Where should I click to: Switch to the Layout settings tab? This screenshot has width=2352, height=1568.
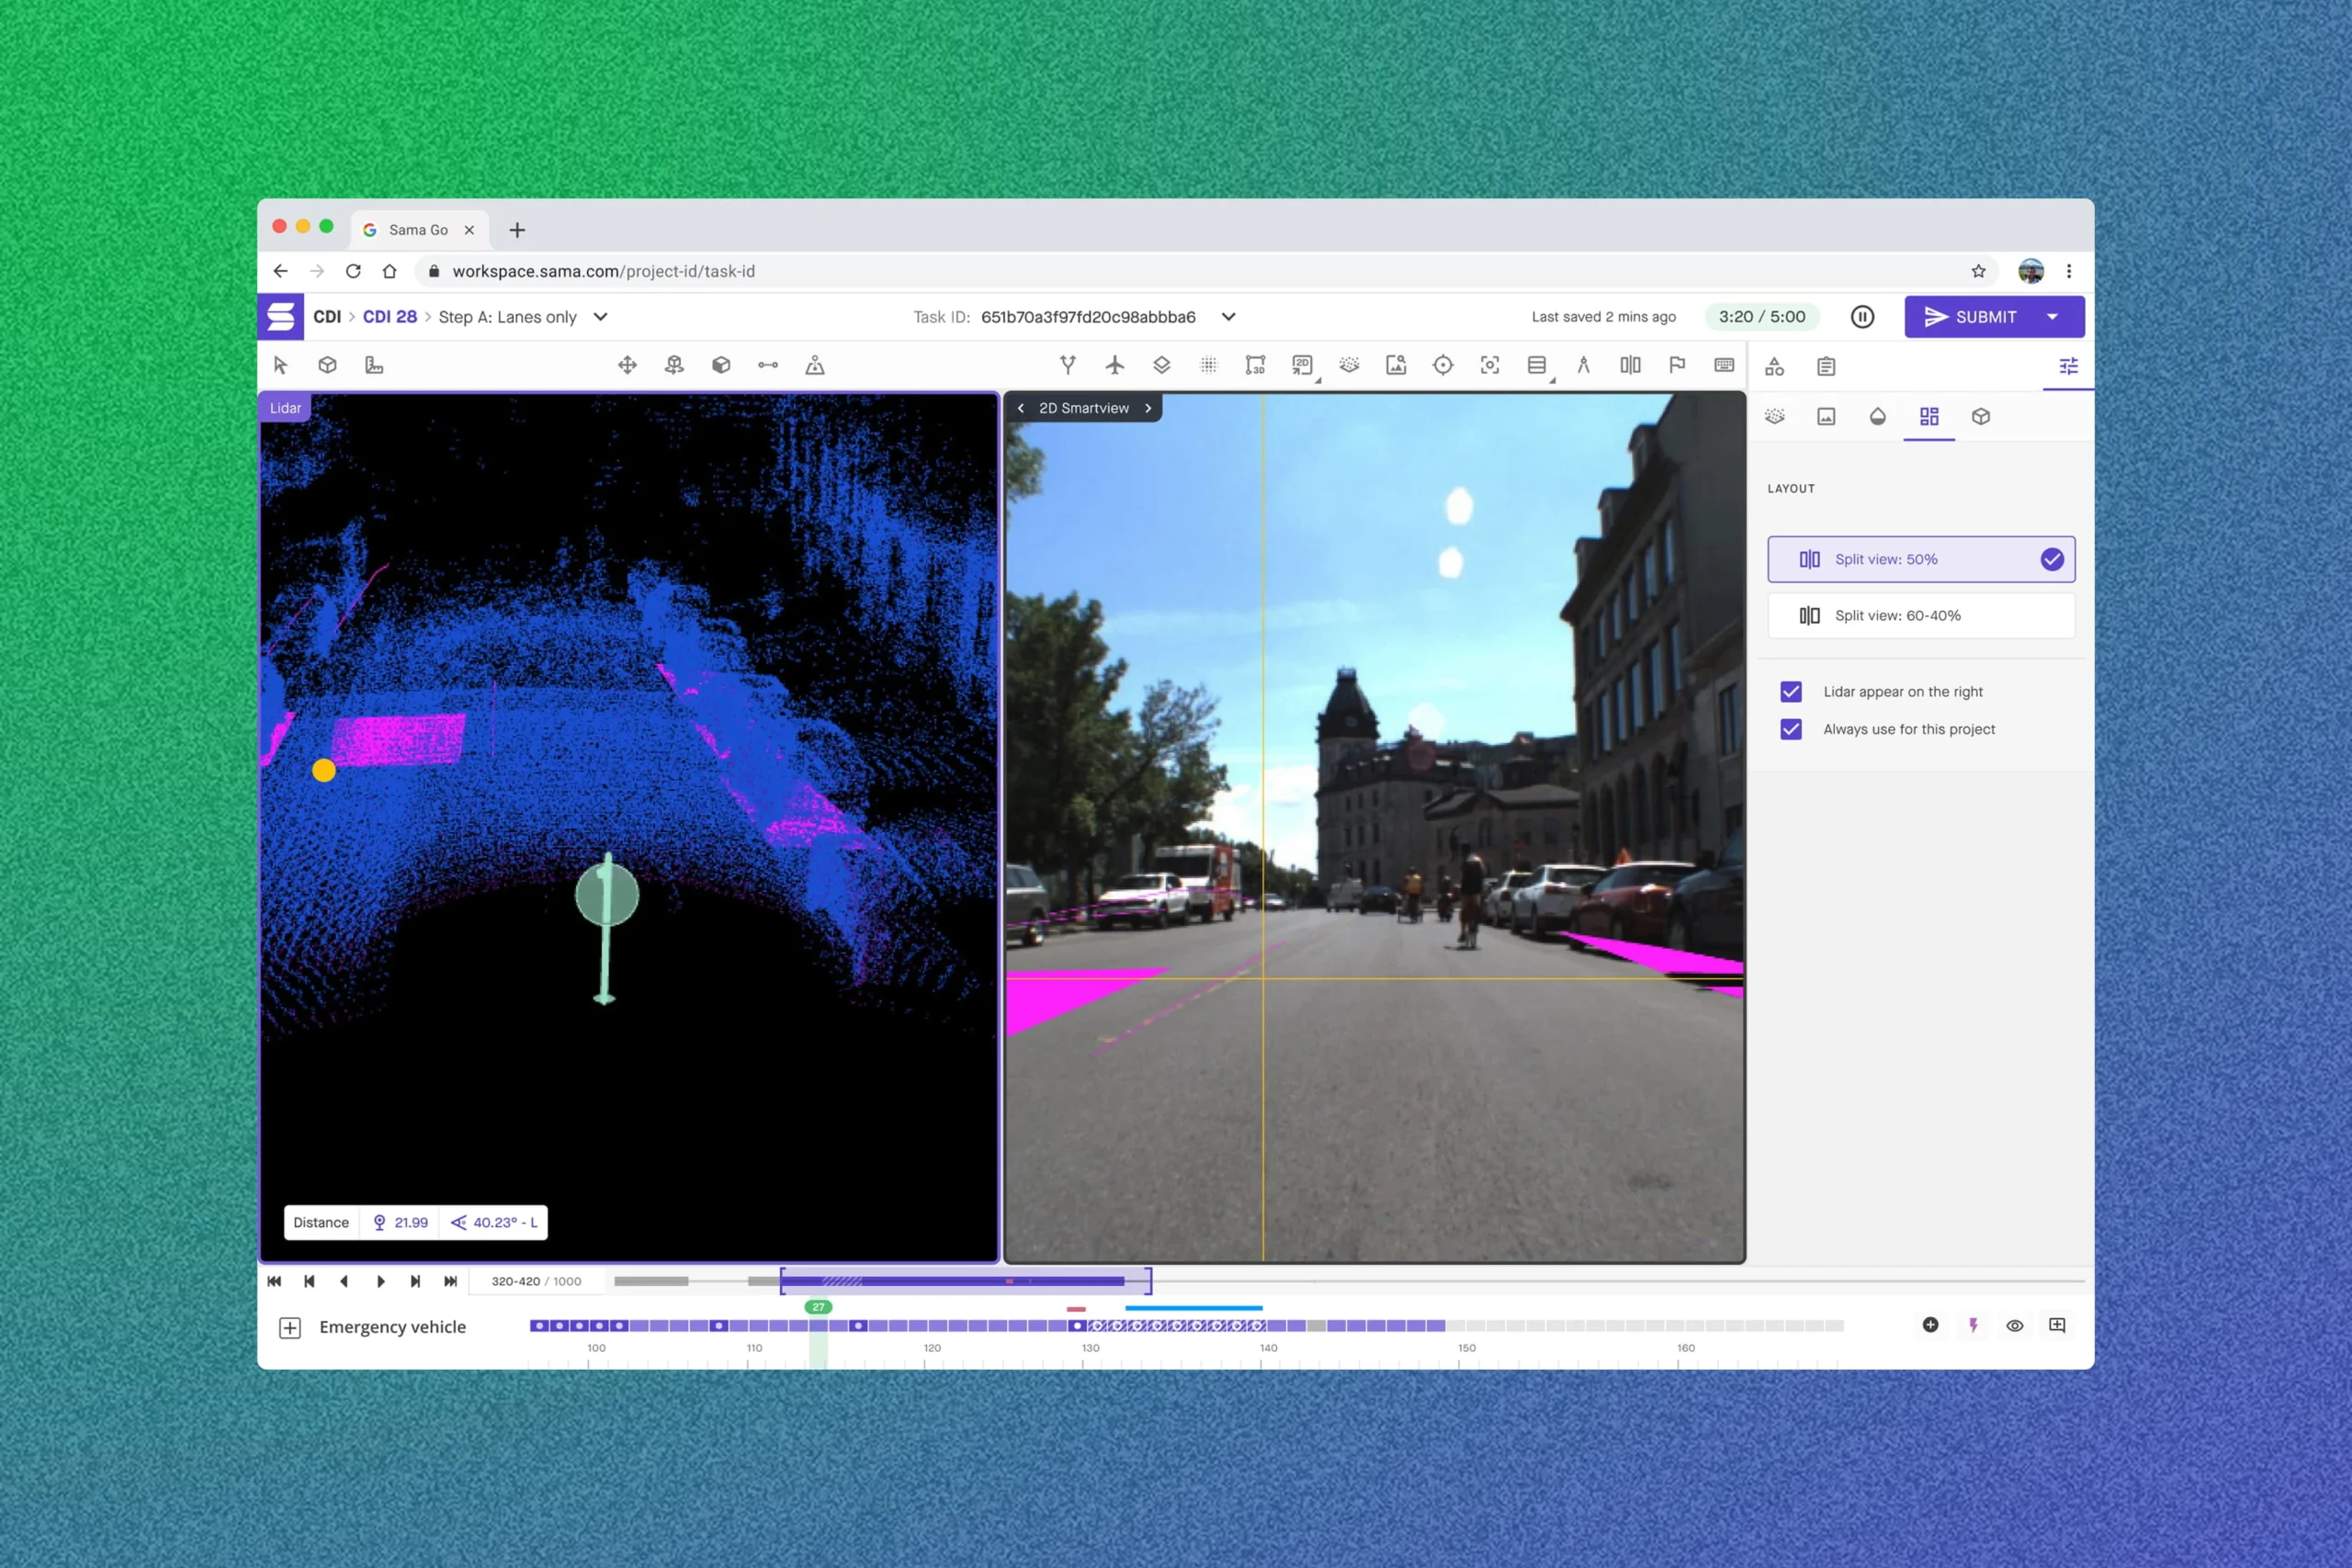[x=1929, y=416]
